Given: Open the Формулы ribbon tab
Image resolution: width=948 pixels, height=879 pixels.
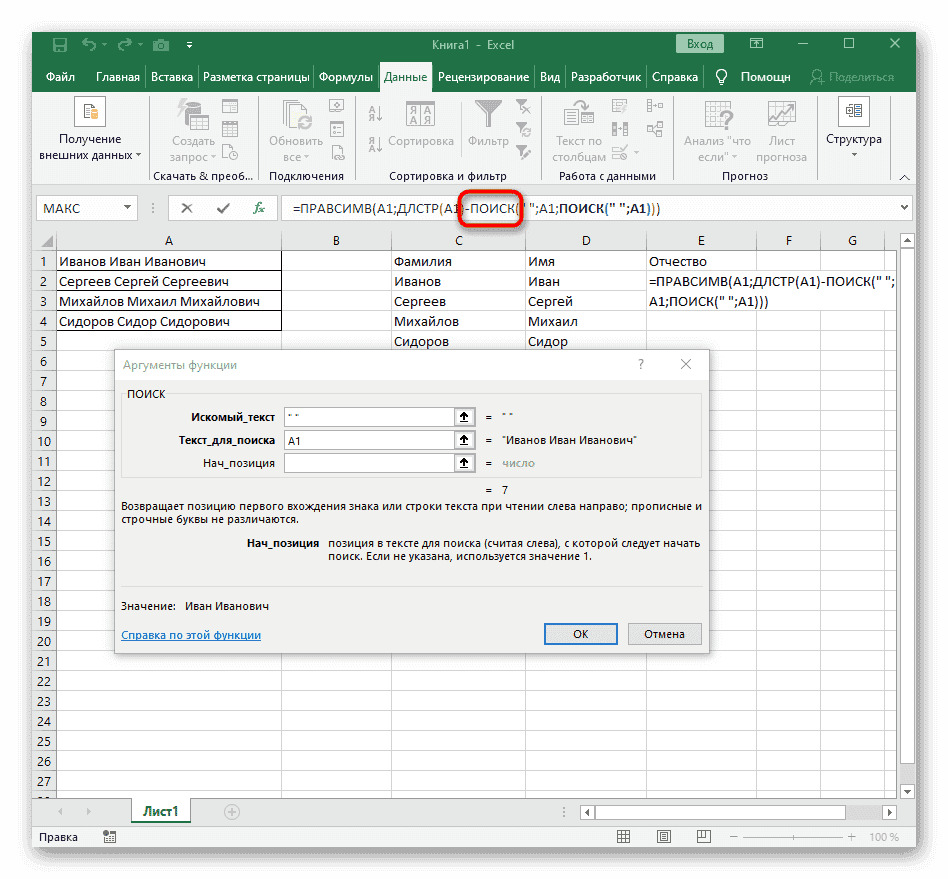Looking at the screenshot, I should (347, 77).
